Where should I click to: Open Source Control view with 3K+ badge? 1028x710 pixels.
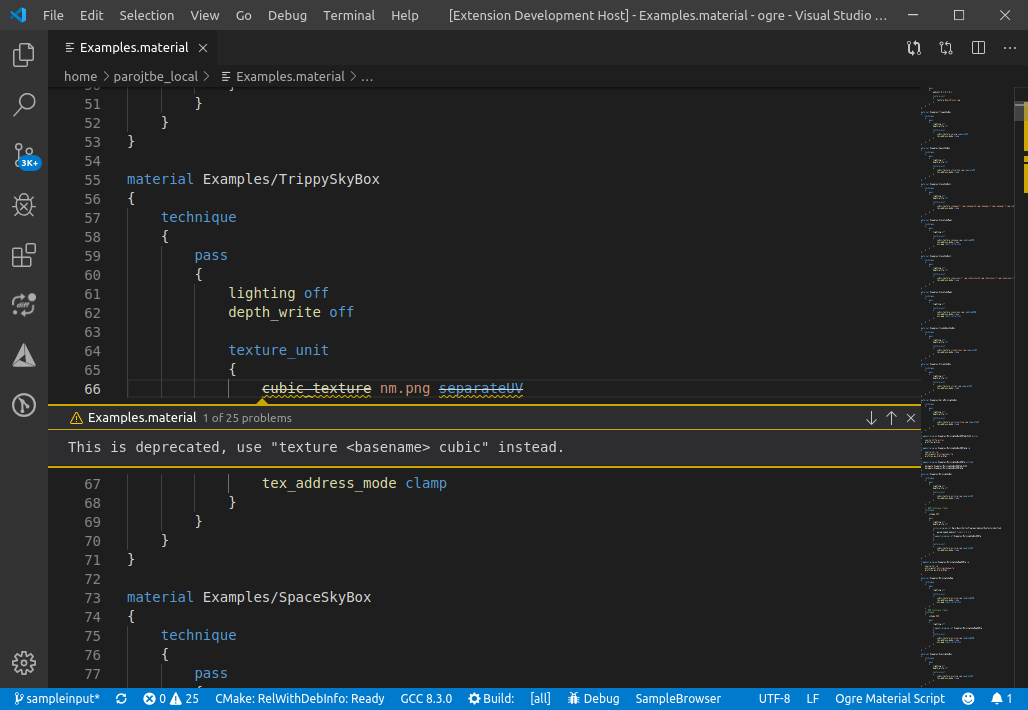(25, 156)
